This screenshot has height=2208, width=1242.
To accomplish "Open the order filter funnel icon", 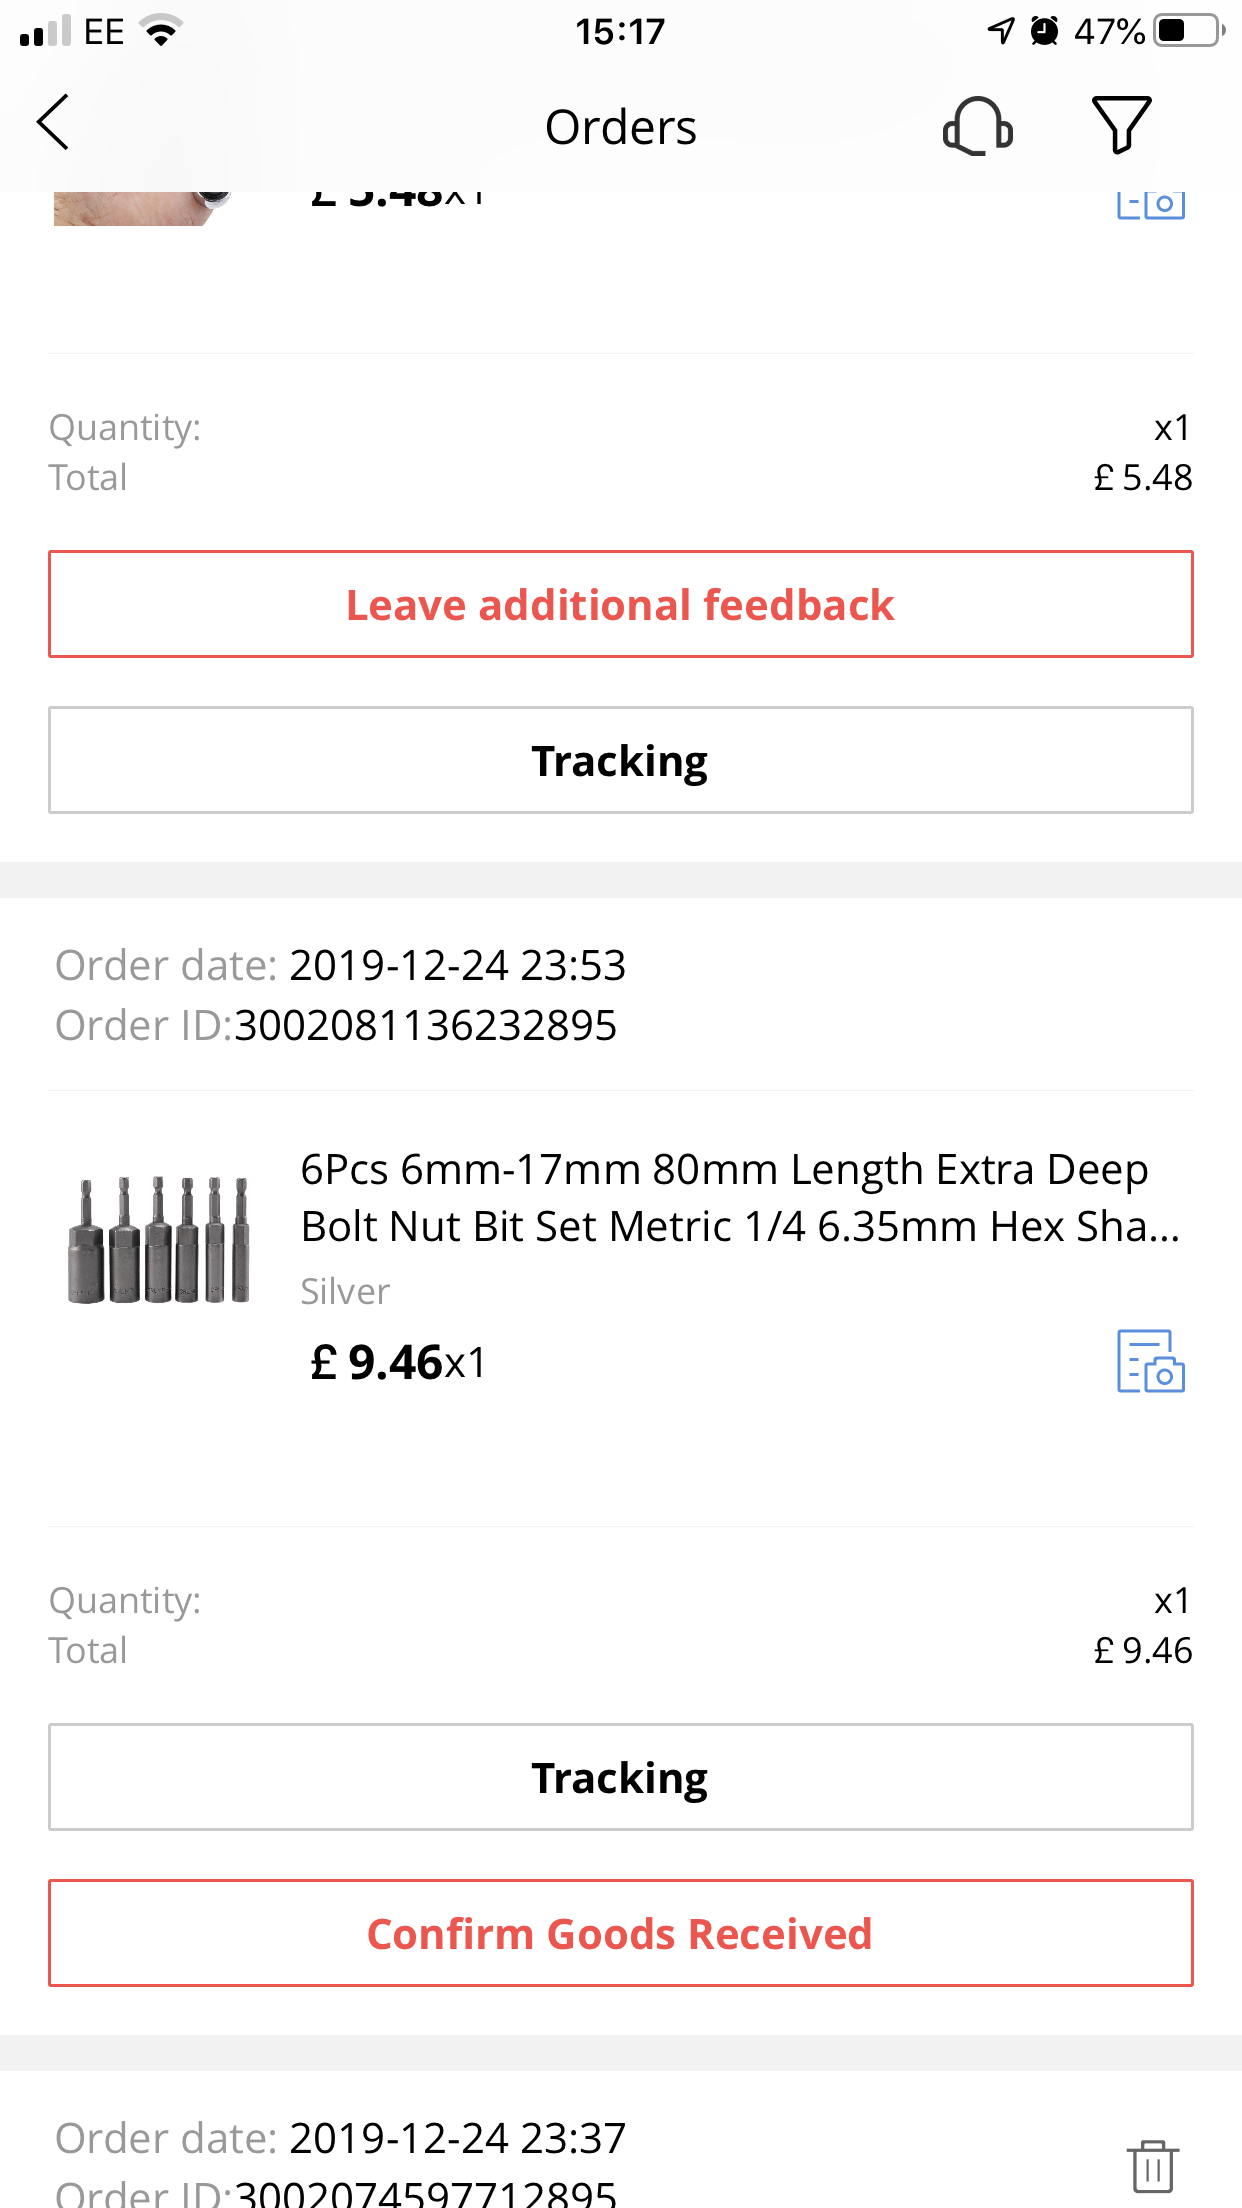I will 1121,125.
